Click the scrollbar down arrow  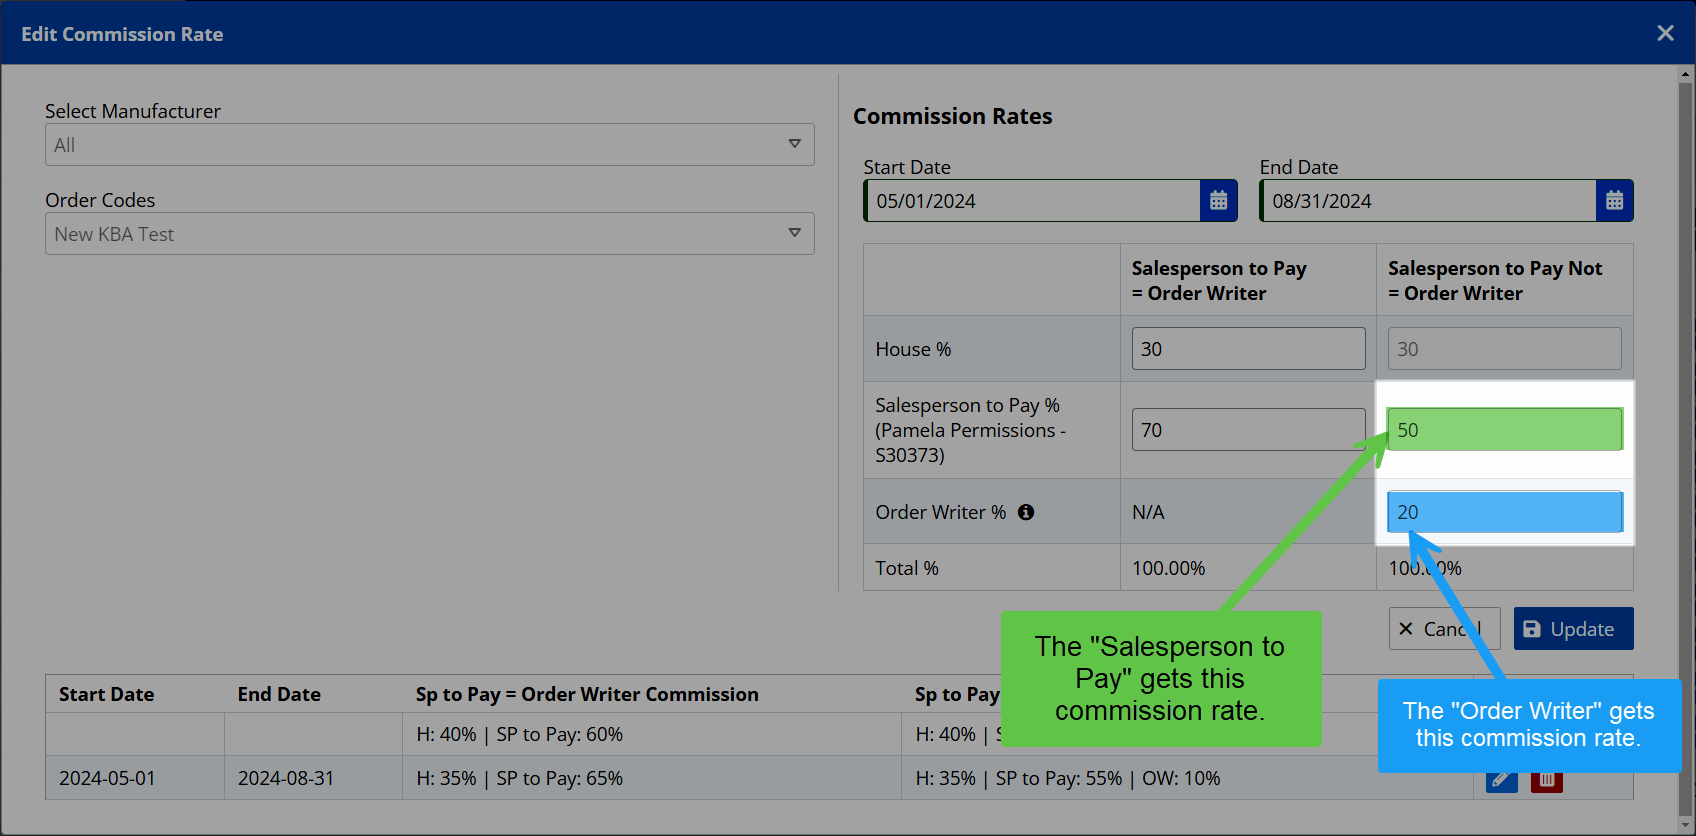point(1686,826)
